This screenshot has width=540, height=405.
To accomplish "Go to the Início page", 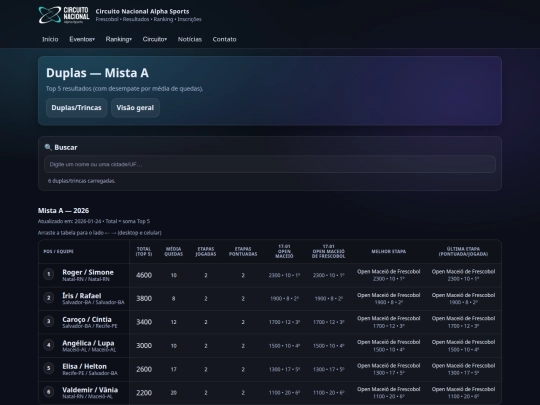I will [x=50, y=39].
